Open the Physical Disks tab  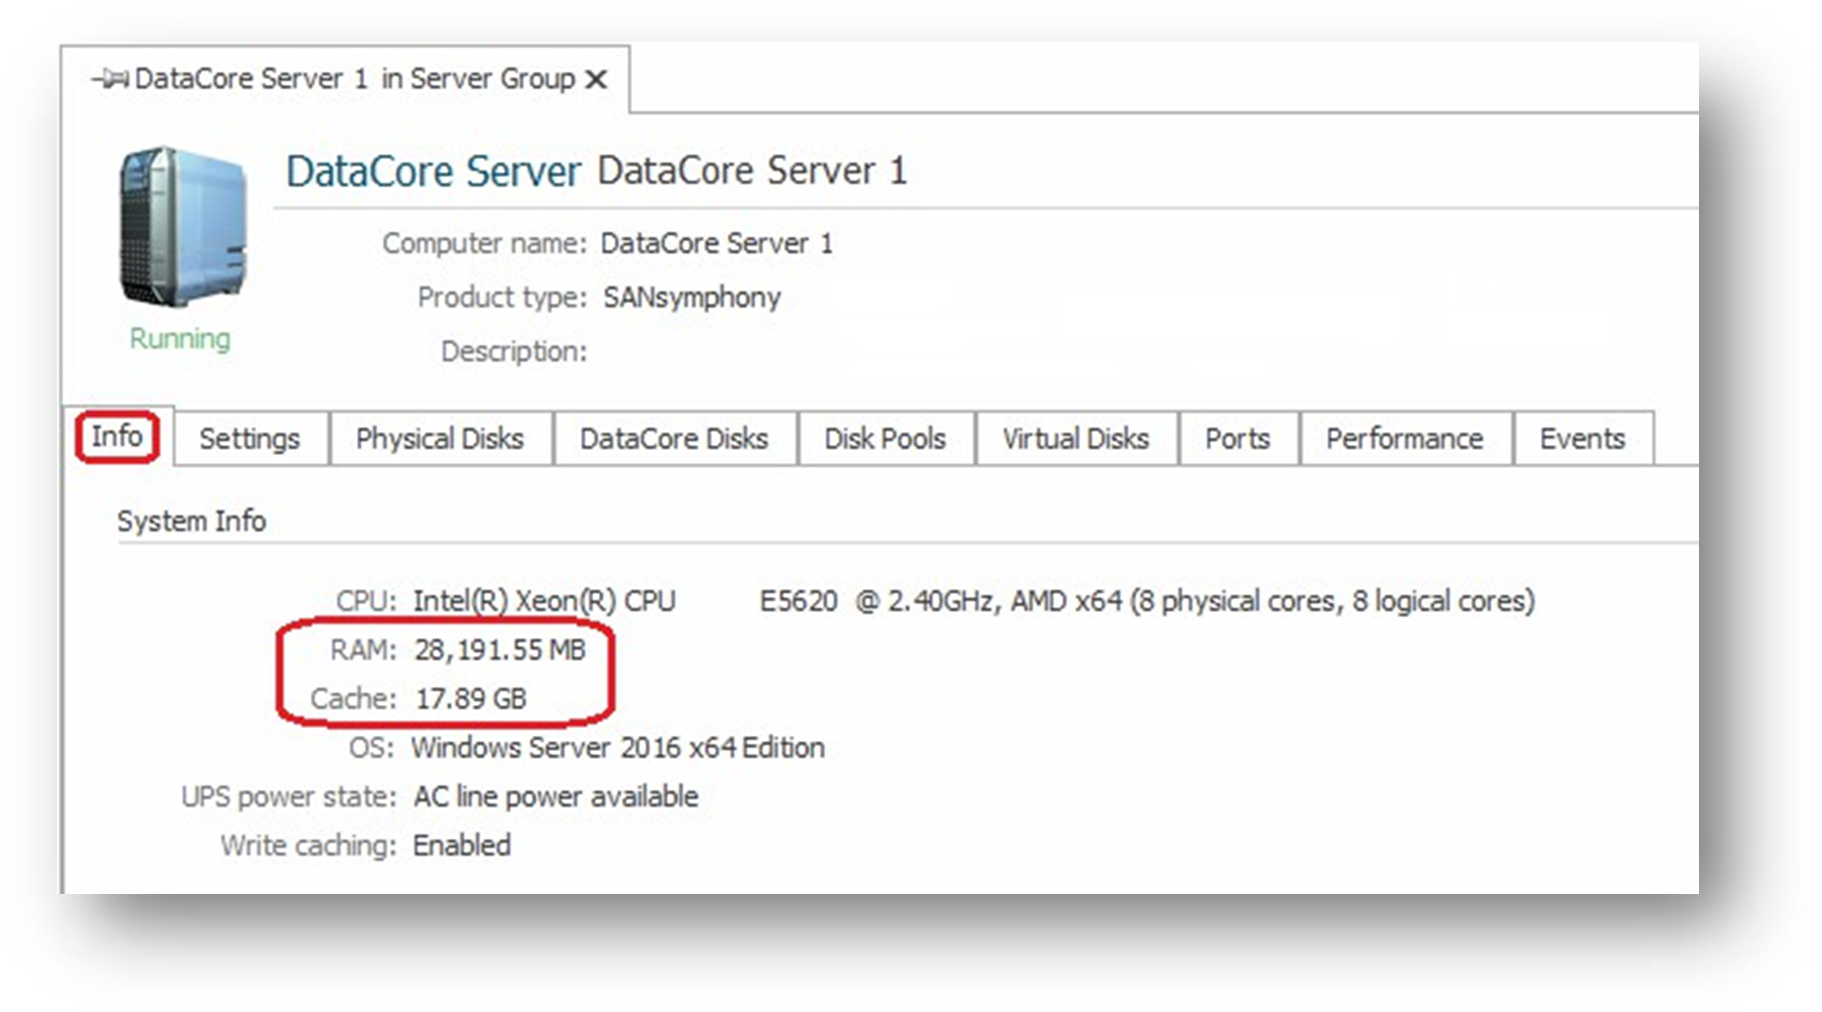click(439, 439)
